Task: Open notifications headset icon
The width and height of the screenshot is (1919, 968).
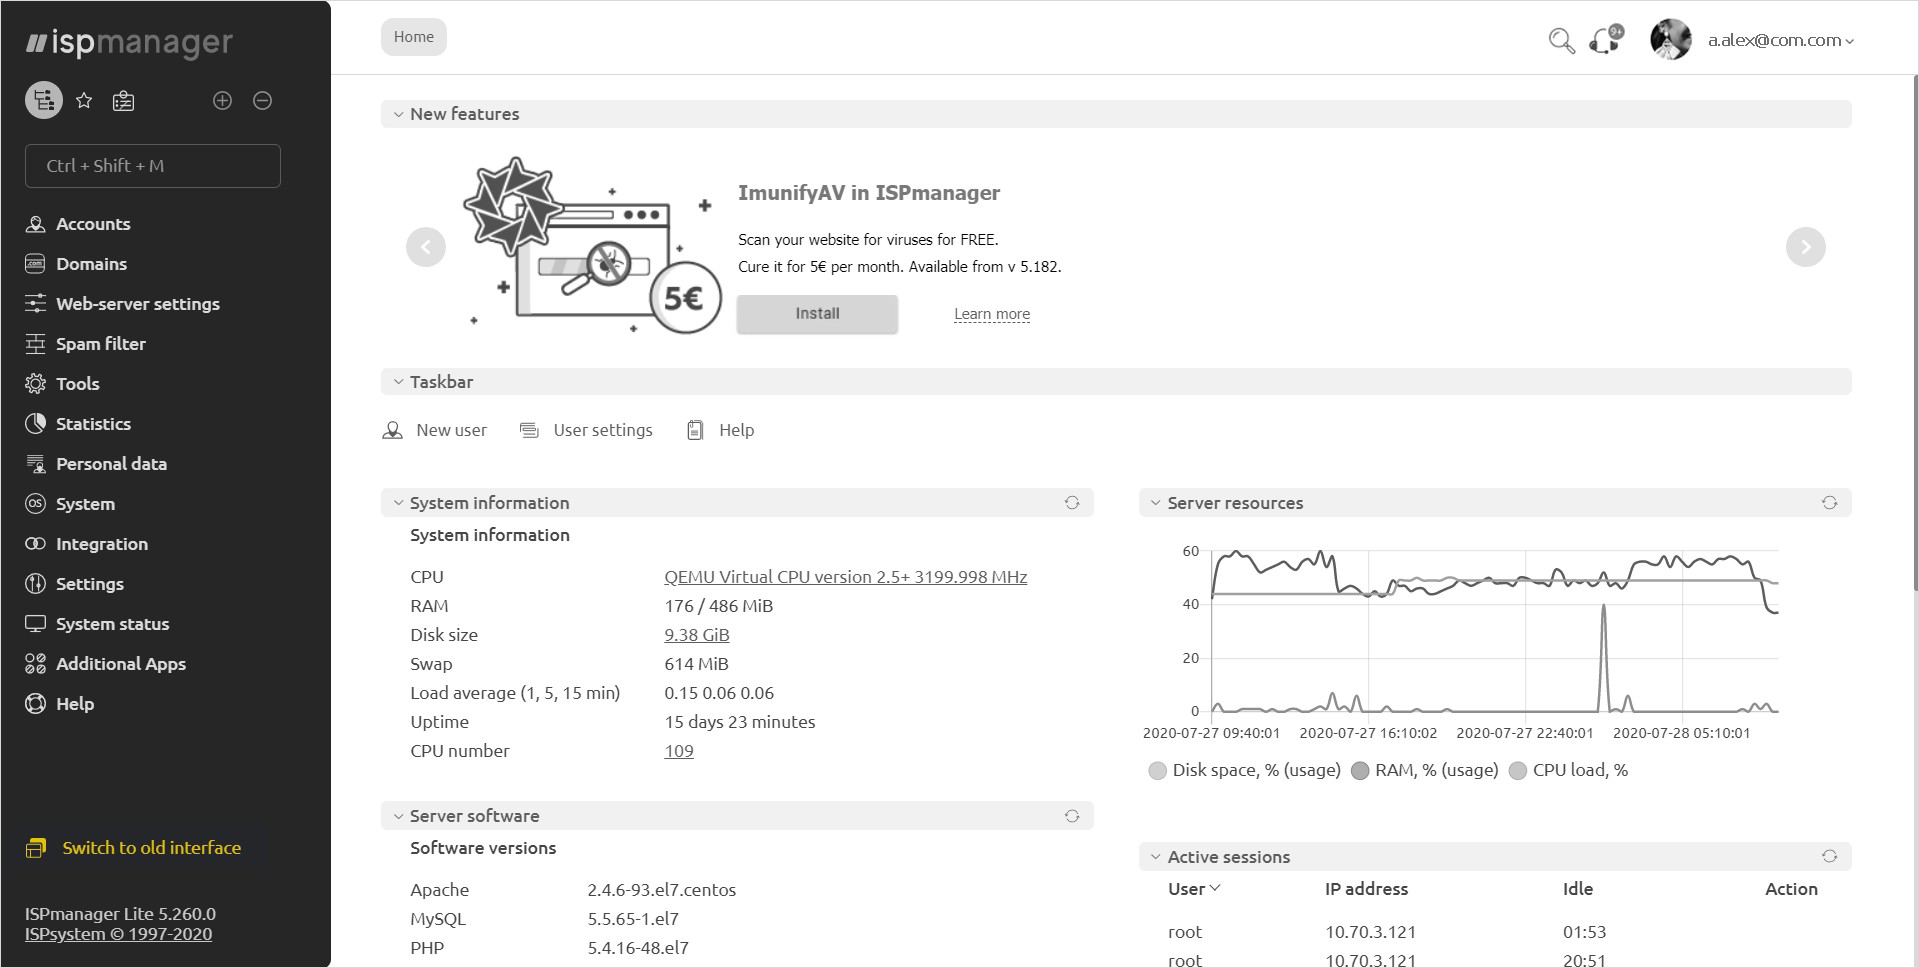Action: (1606, 41)
